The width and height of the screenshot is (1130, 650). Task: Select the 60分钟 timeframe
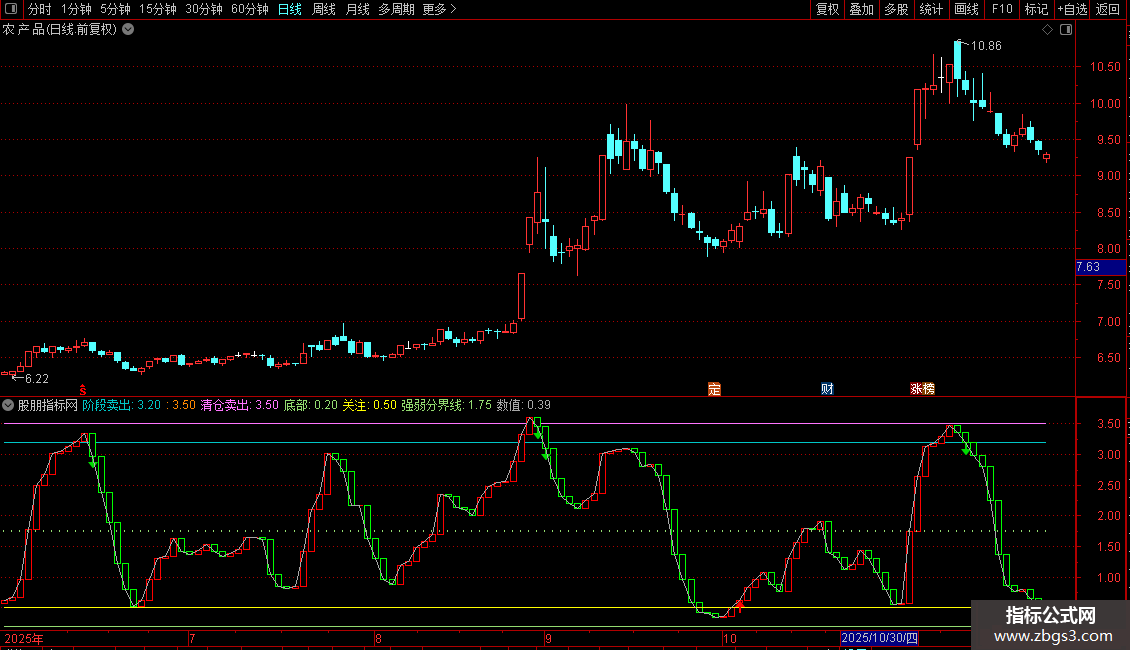coord(249,9)
